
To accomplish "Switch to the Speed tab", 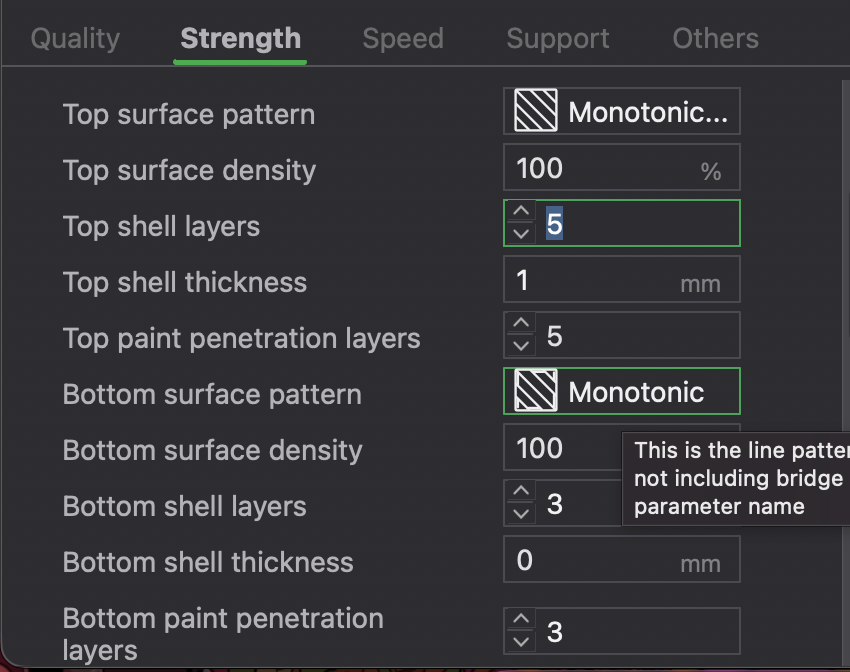I will point(403,39).
